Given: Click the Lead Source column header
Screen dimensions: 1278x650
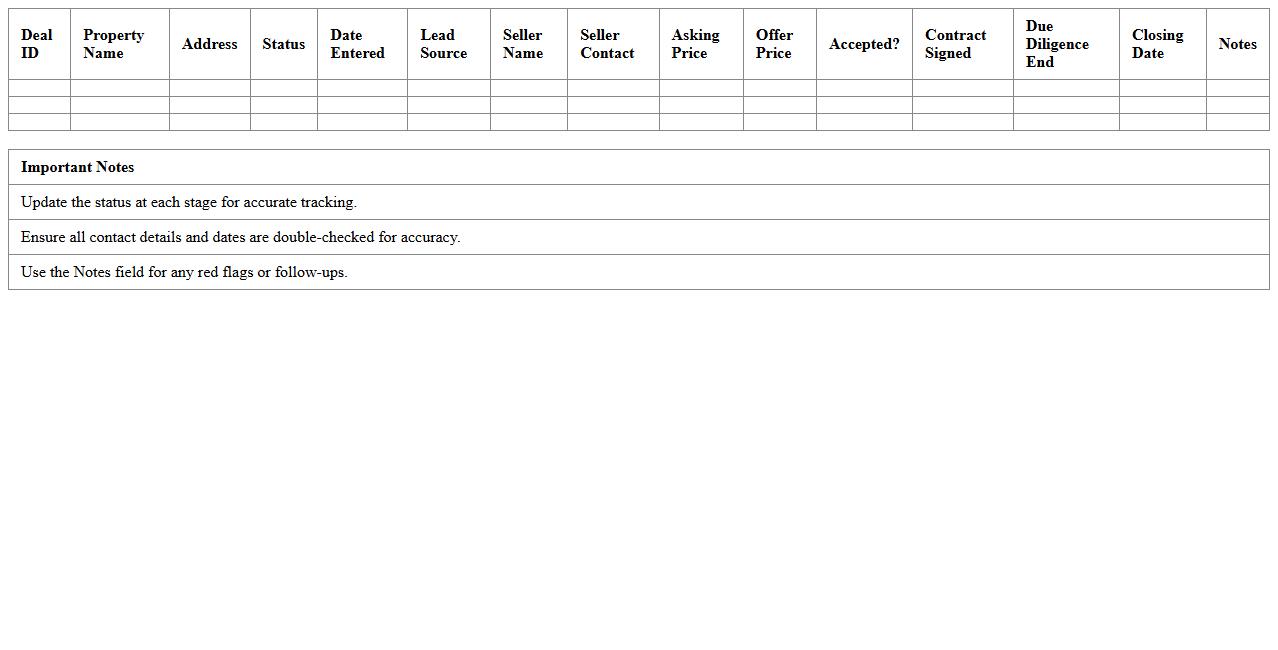Looking at the screenshot, I should click(448, 44).
